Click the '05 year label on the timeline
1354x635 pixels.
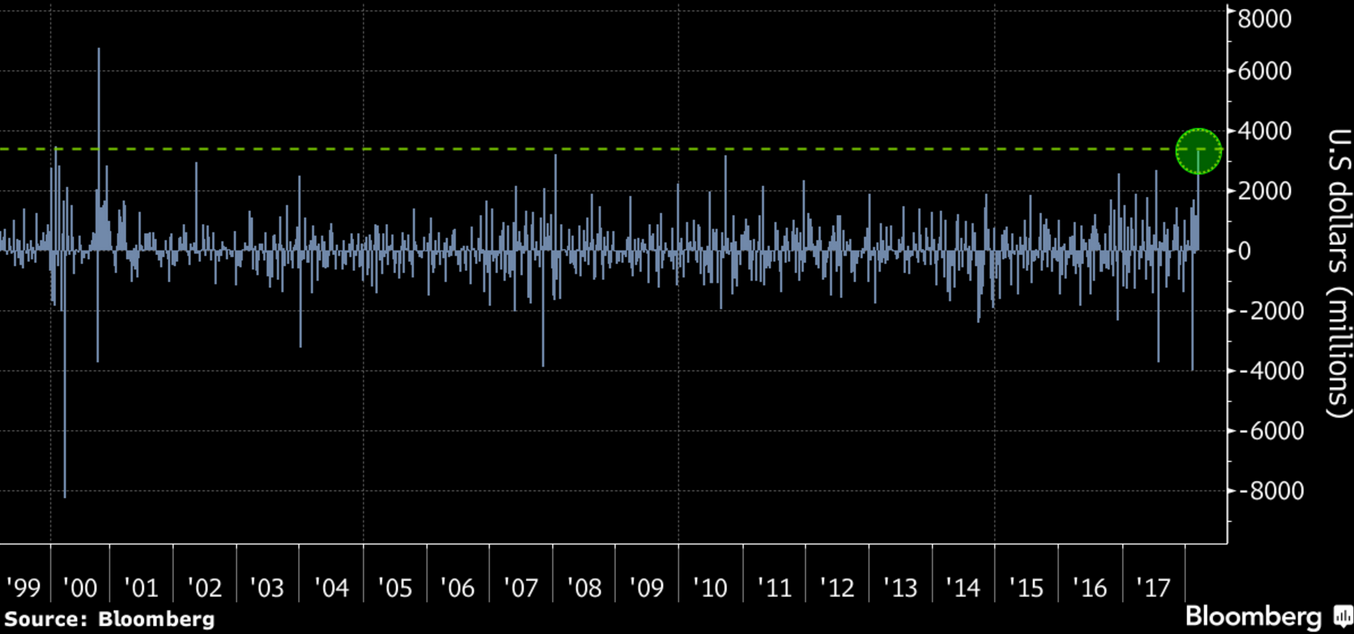(394, 587)
